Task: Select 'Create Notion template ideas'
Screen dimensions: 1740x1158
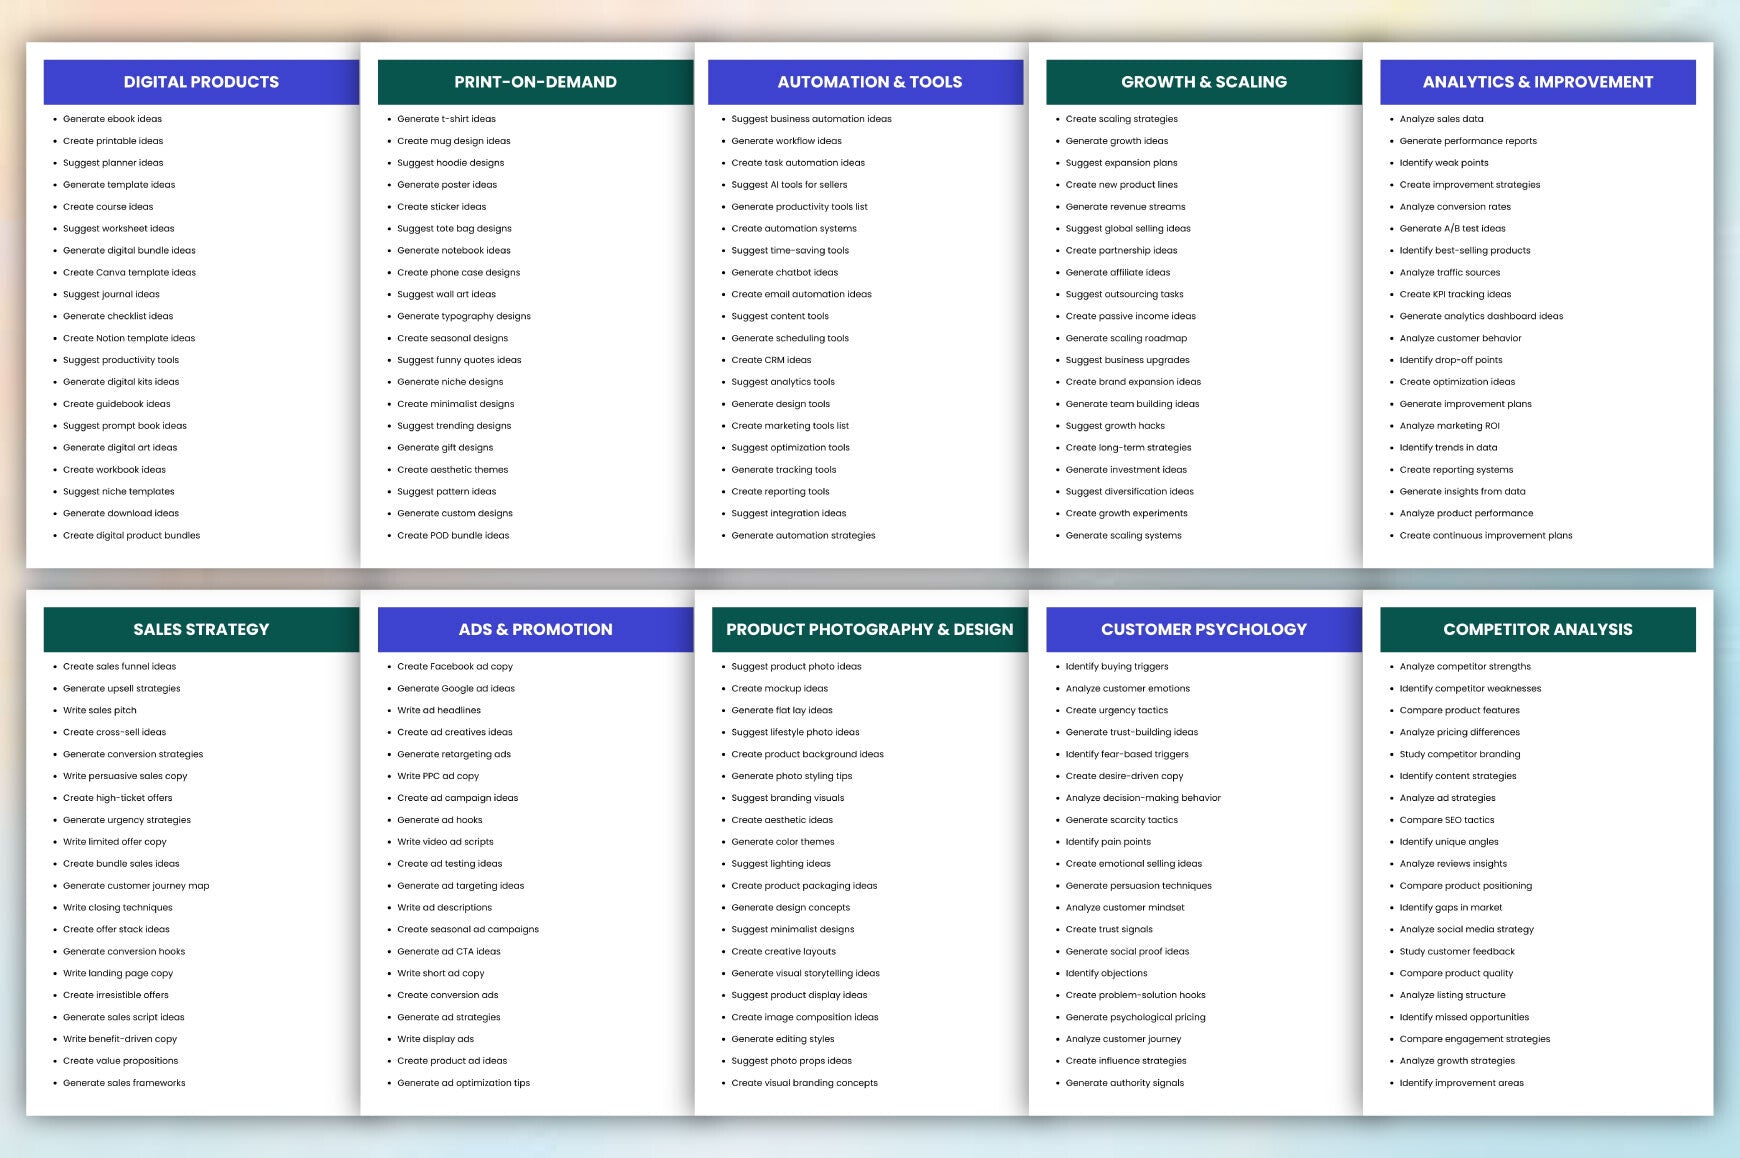Action: [x=129, y=338]
